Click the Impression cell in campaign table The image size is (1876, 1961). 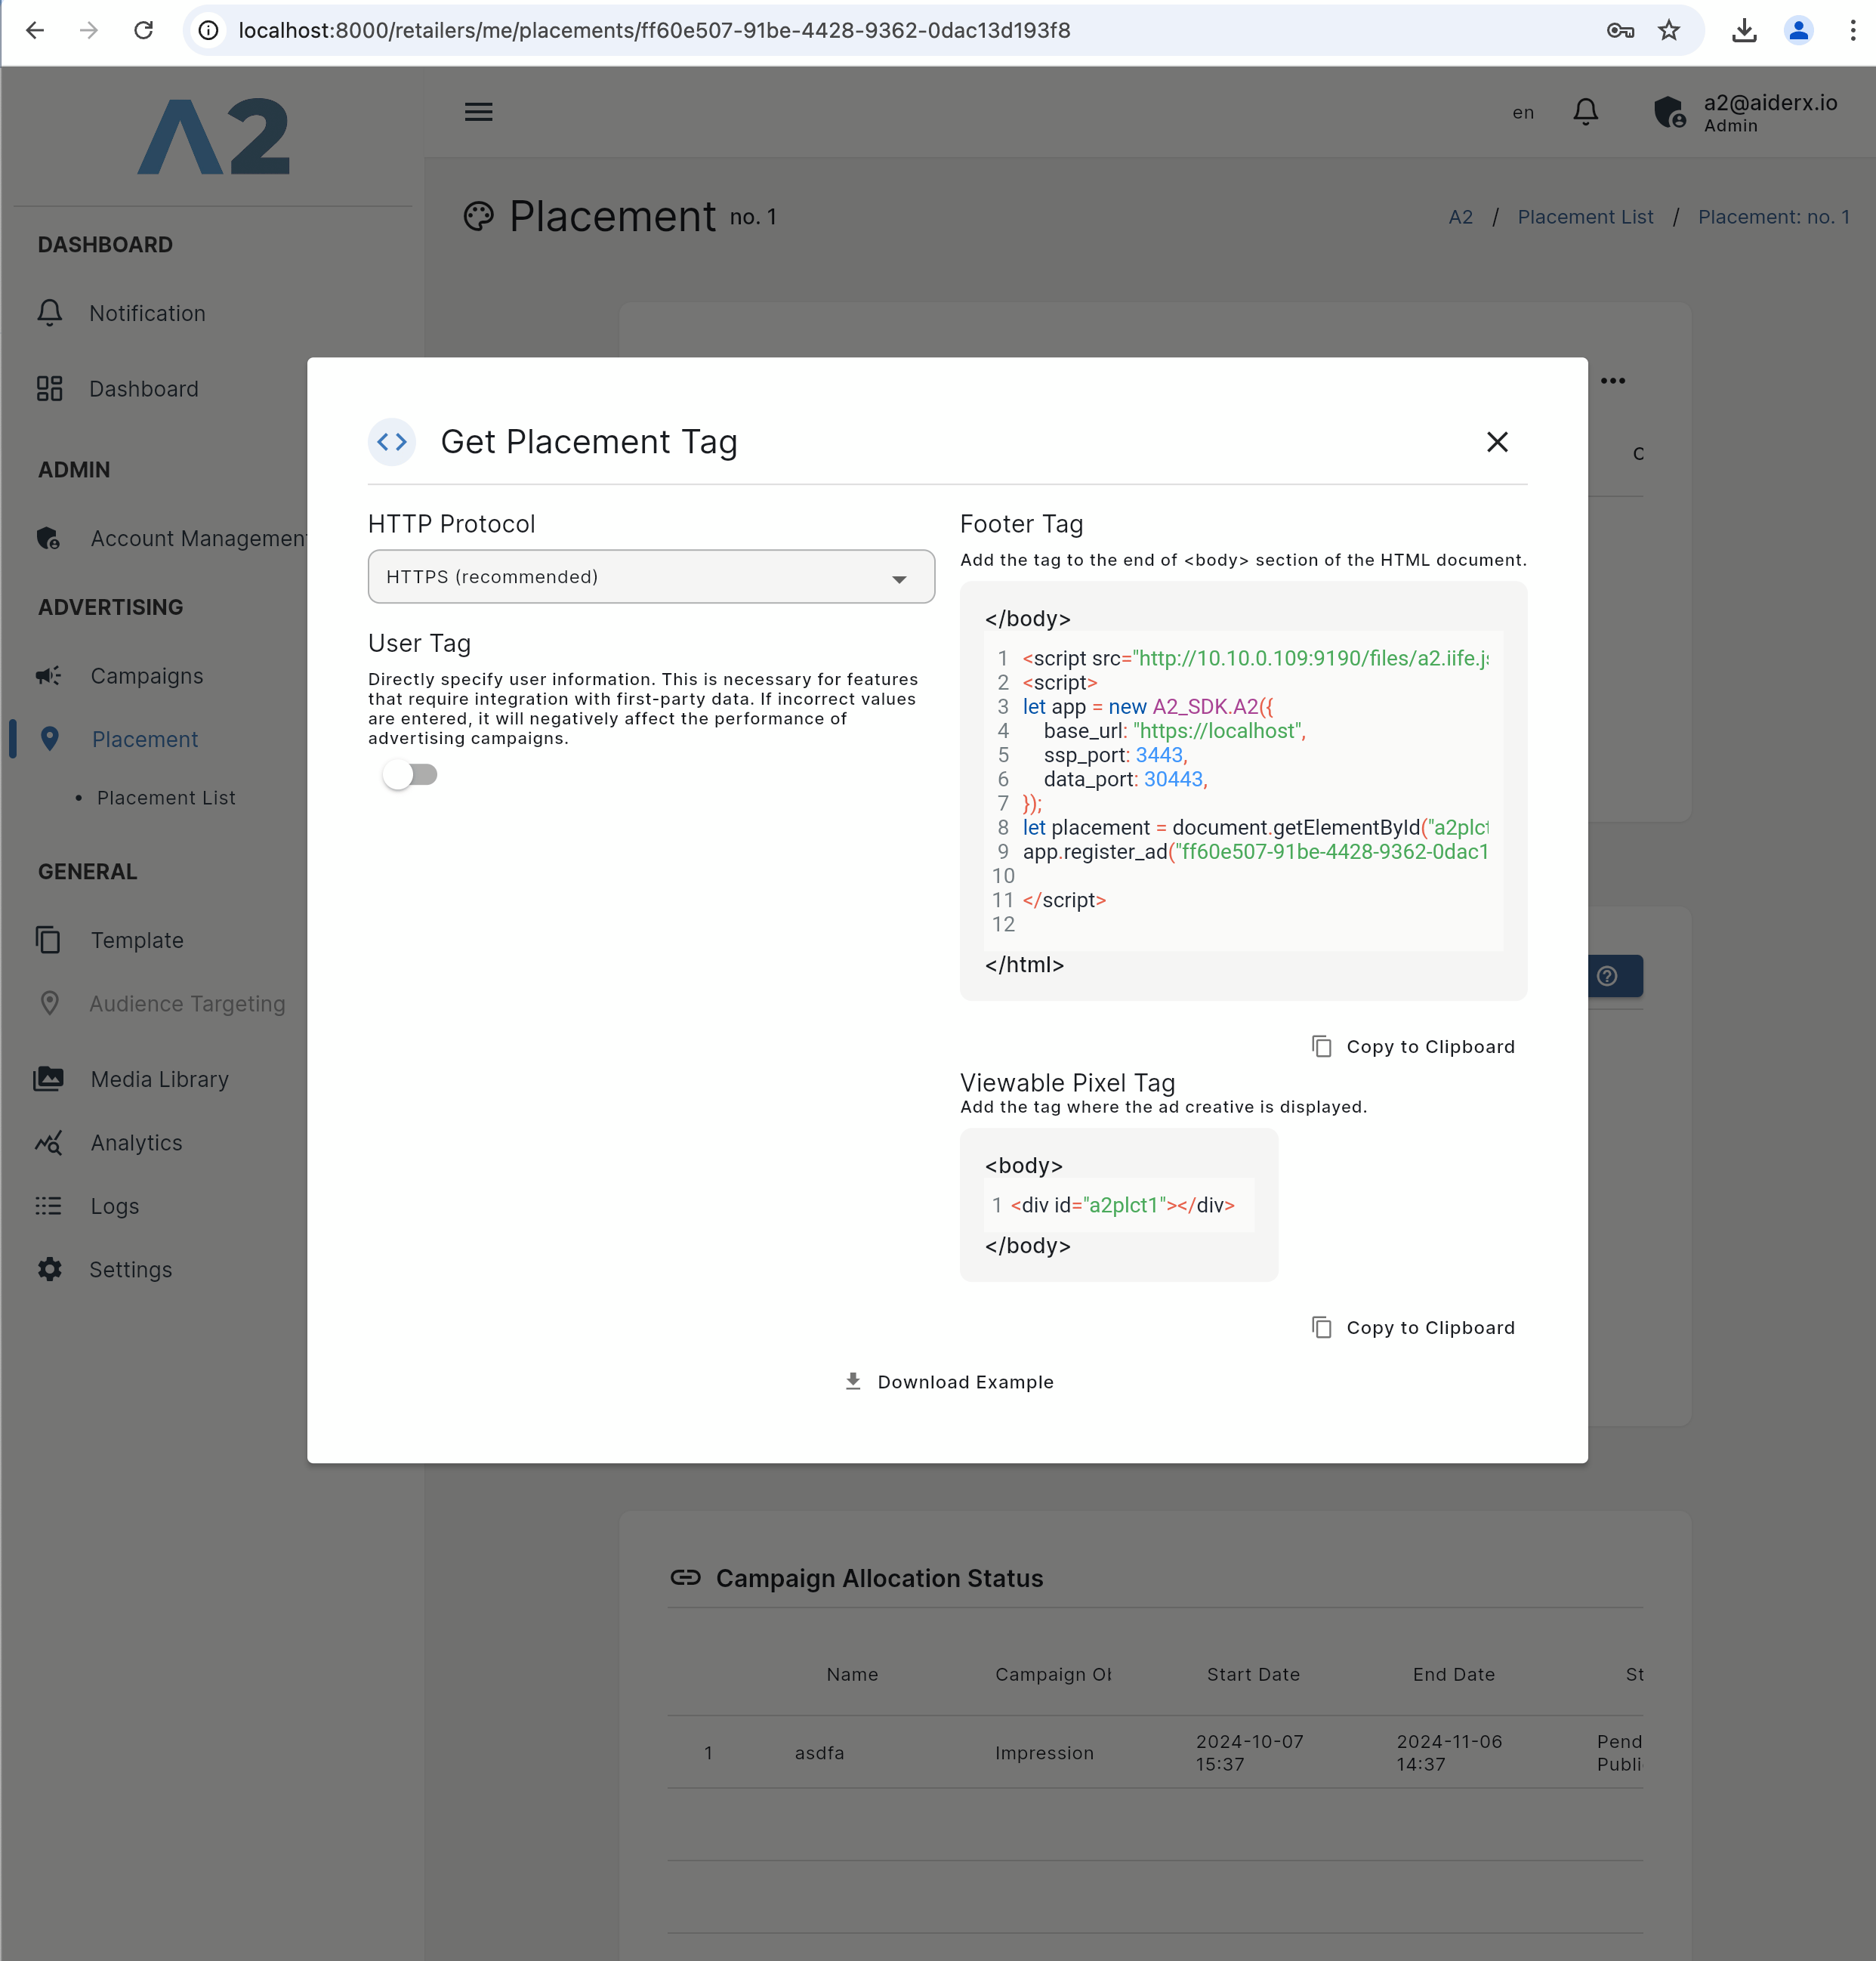point(1044,1753)
